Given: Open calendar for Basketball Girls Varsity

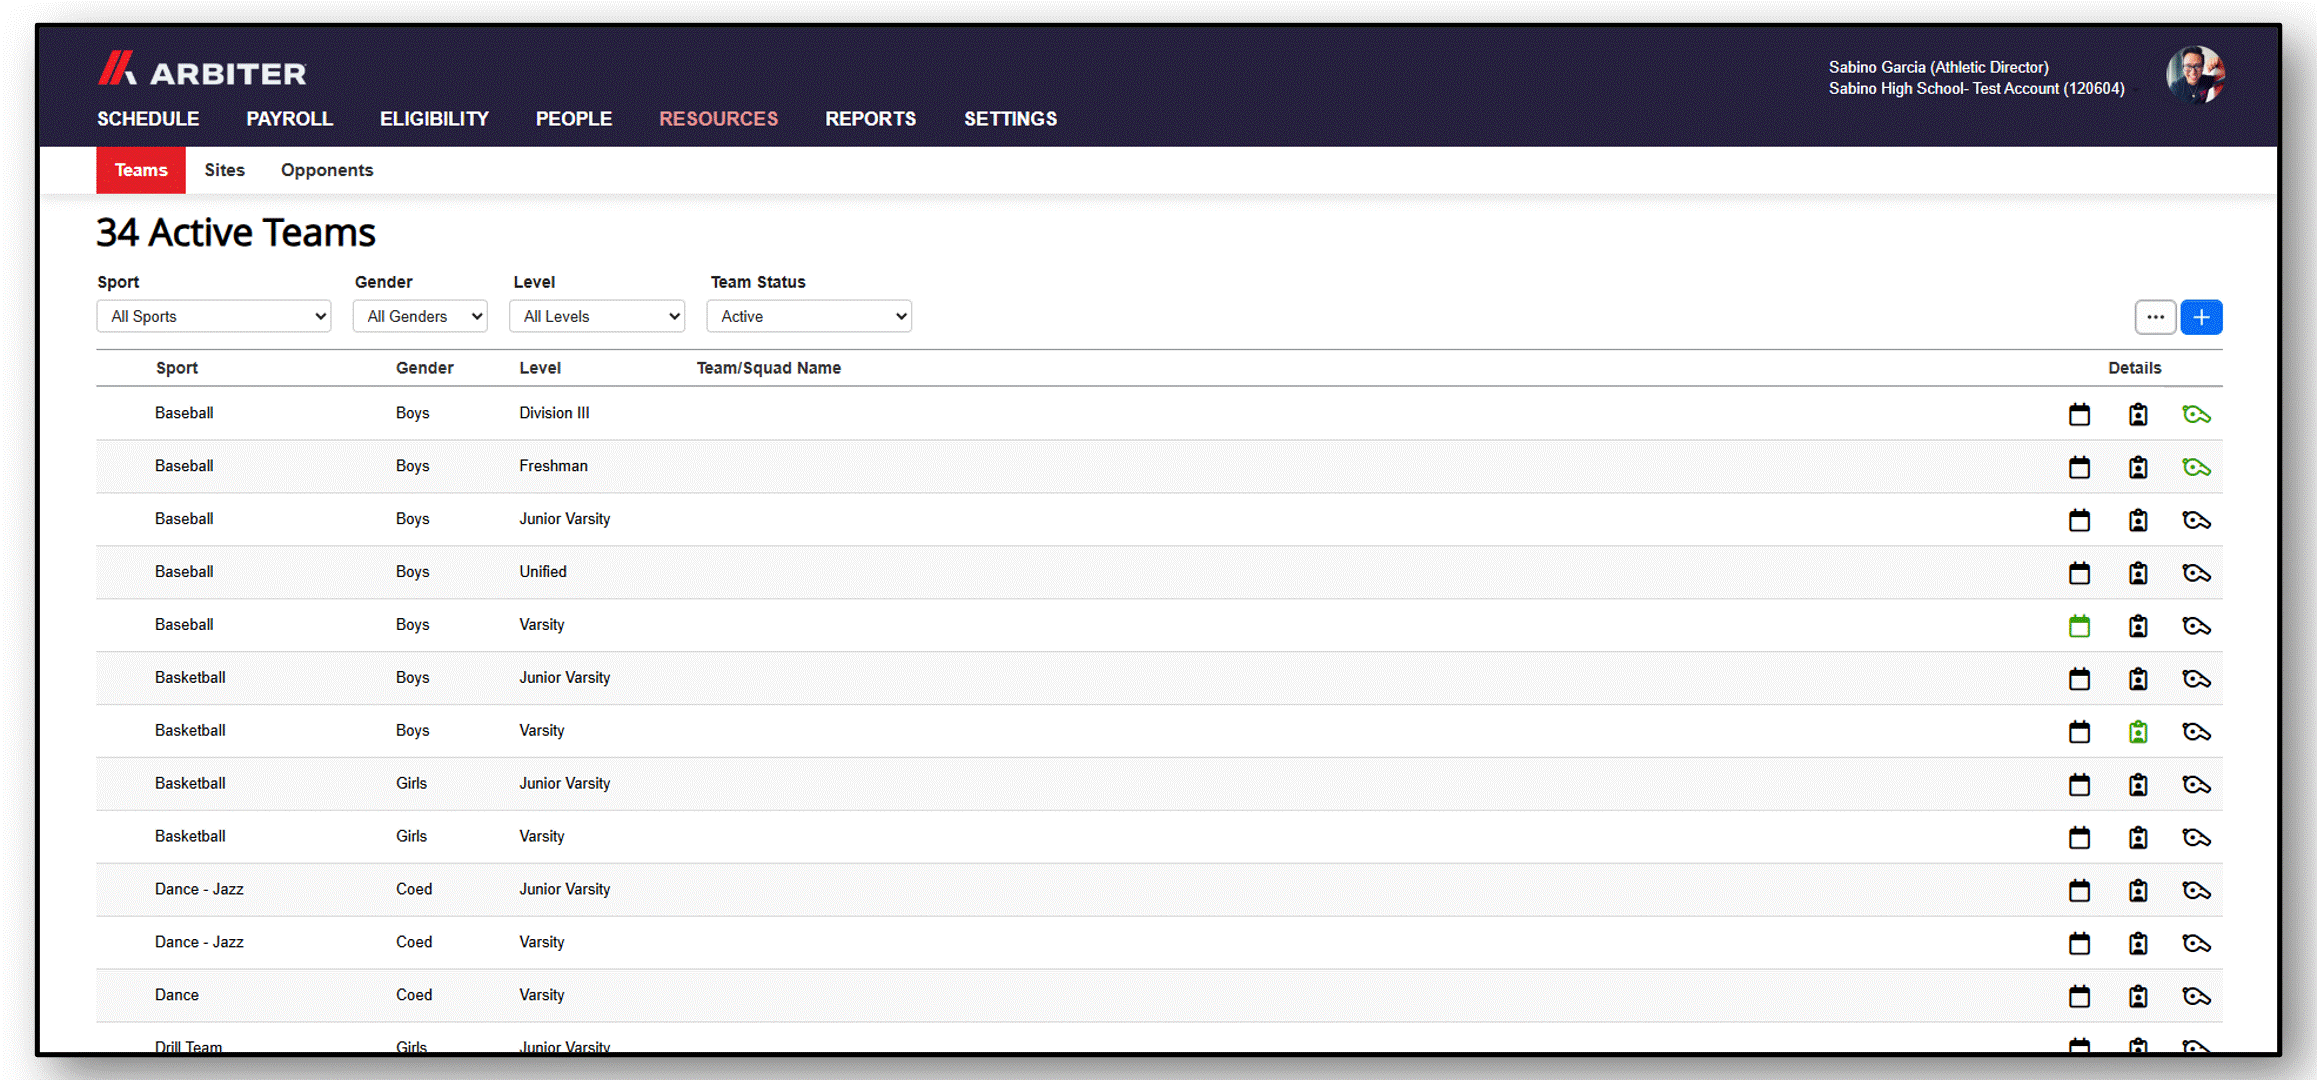Looking at the screenshot, I should pyautogui.click(x=2079, y=838).
